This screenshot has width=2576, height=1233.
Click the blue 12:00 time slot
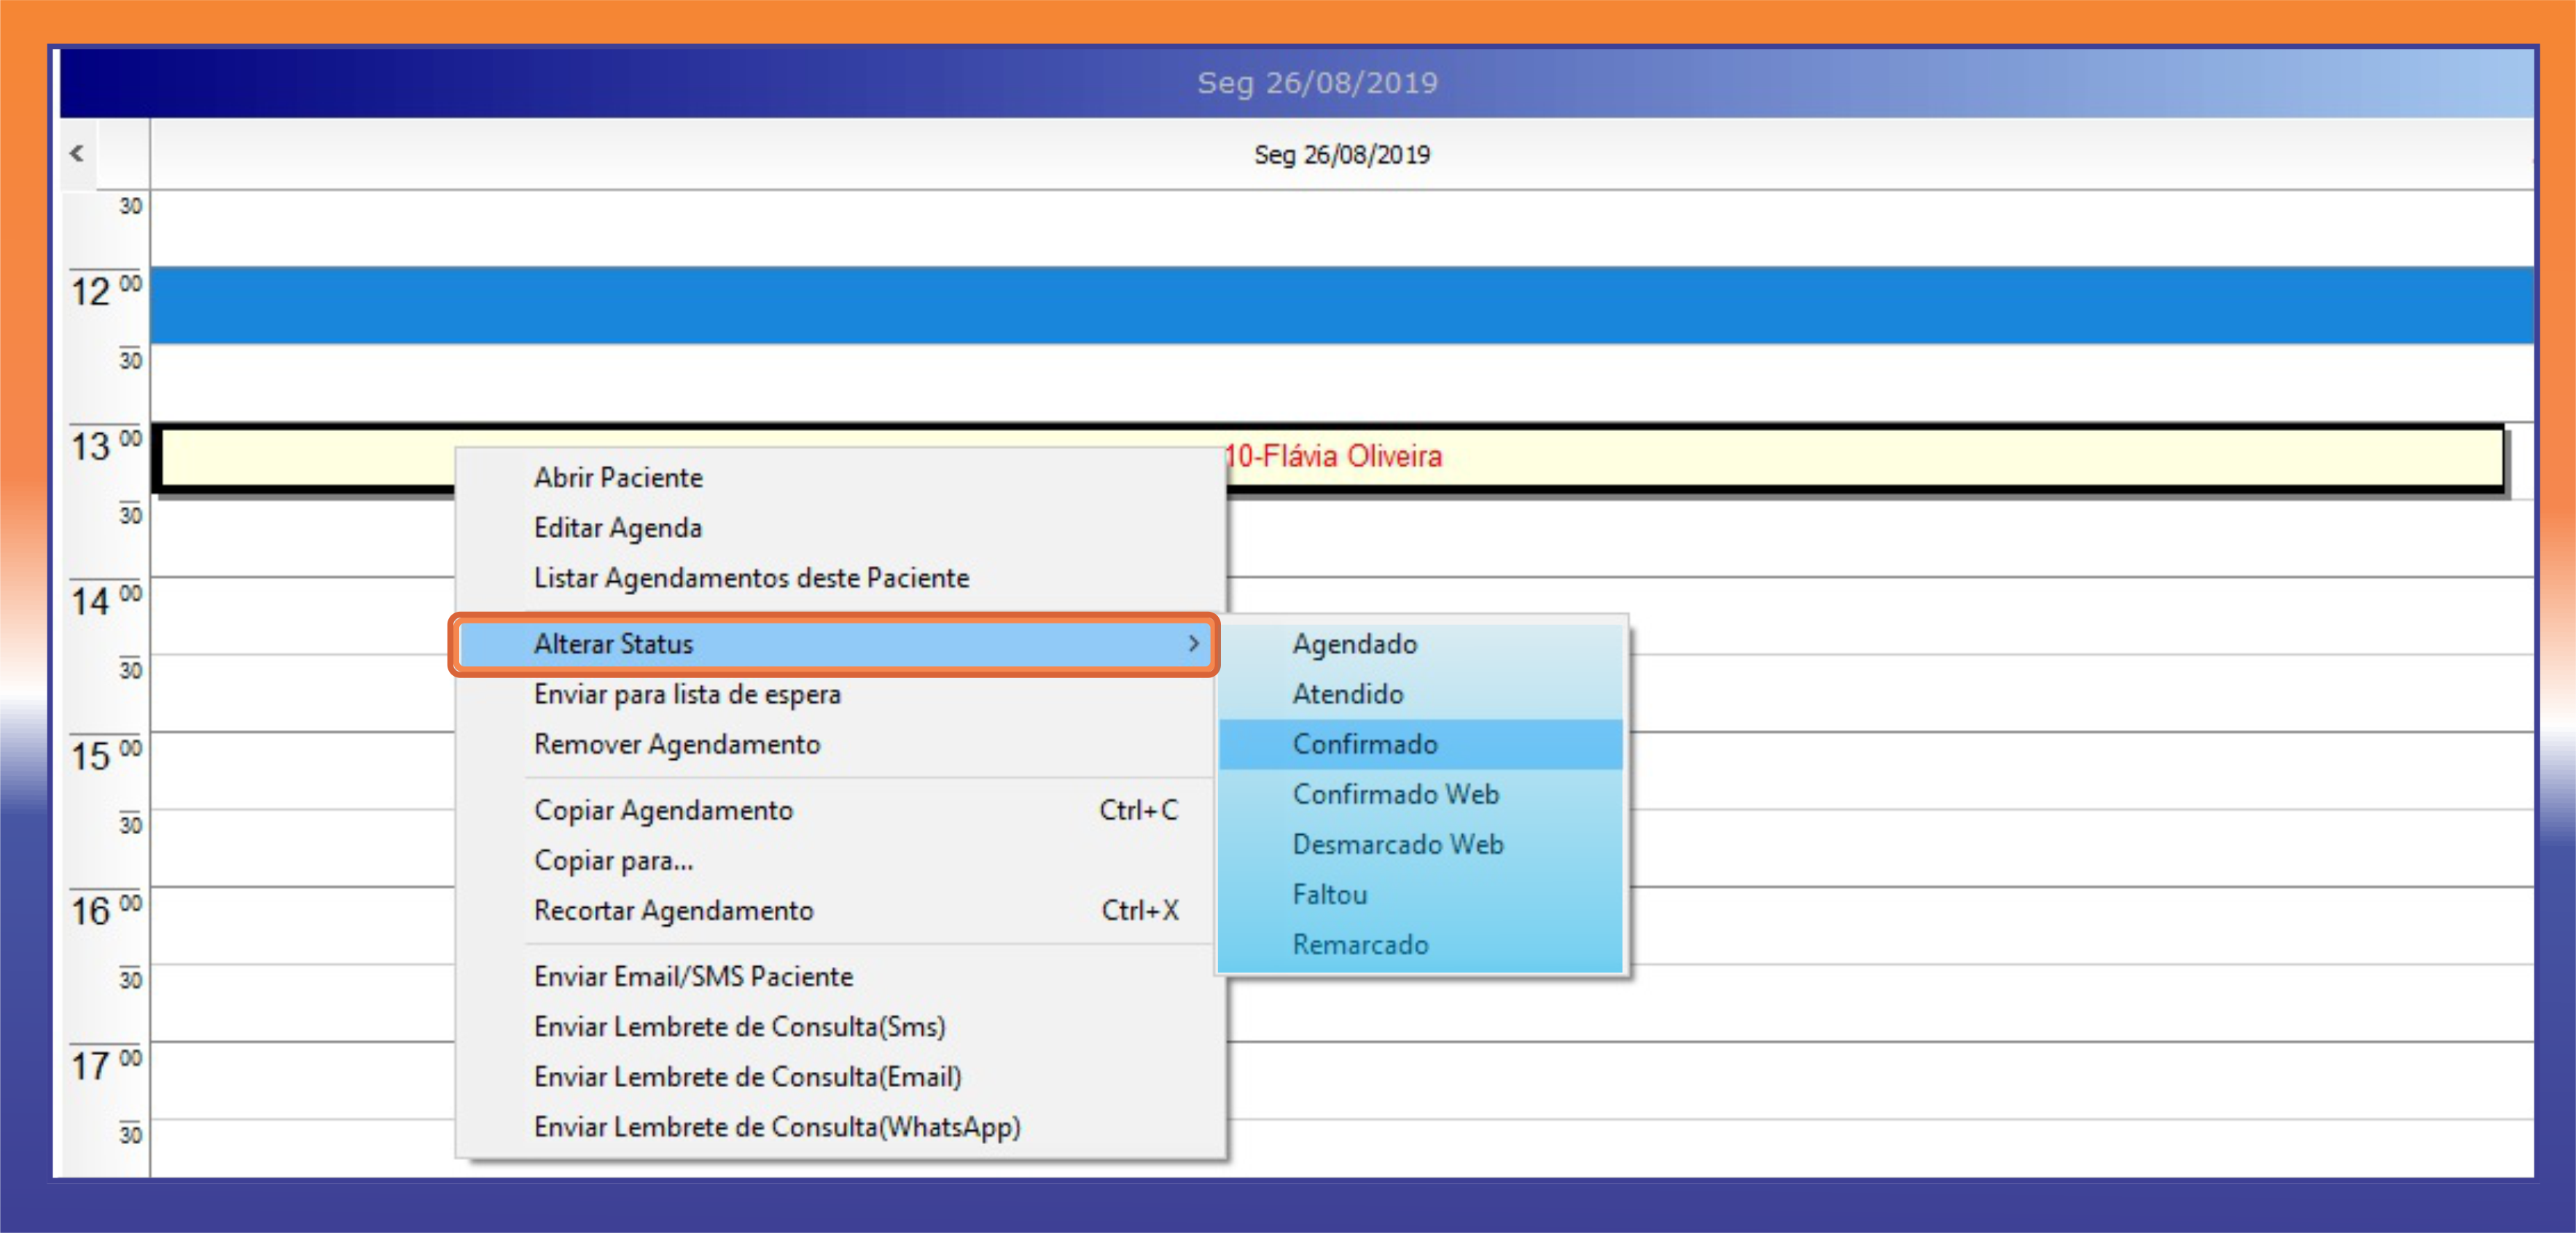coord(1340,305)
